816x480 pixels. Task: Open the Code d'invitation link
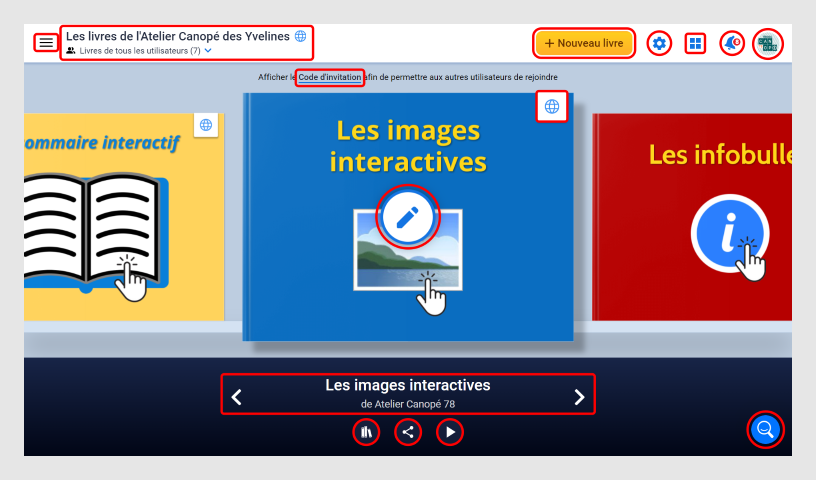330,77
